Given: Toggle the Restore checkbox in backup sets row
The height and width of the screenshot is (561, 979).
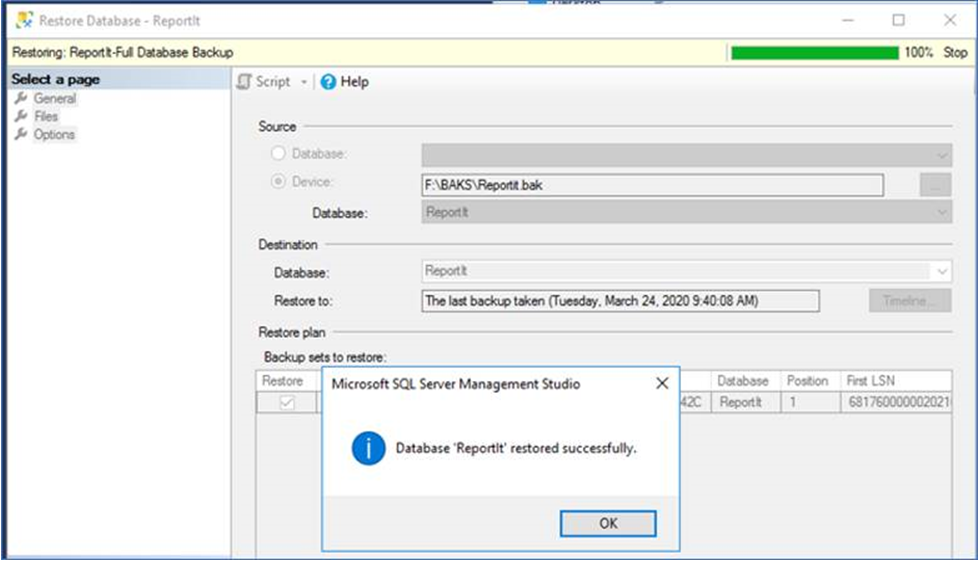Looking at the screenshot, I should coord(287,402).
